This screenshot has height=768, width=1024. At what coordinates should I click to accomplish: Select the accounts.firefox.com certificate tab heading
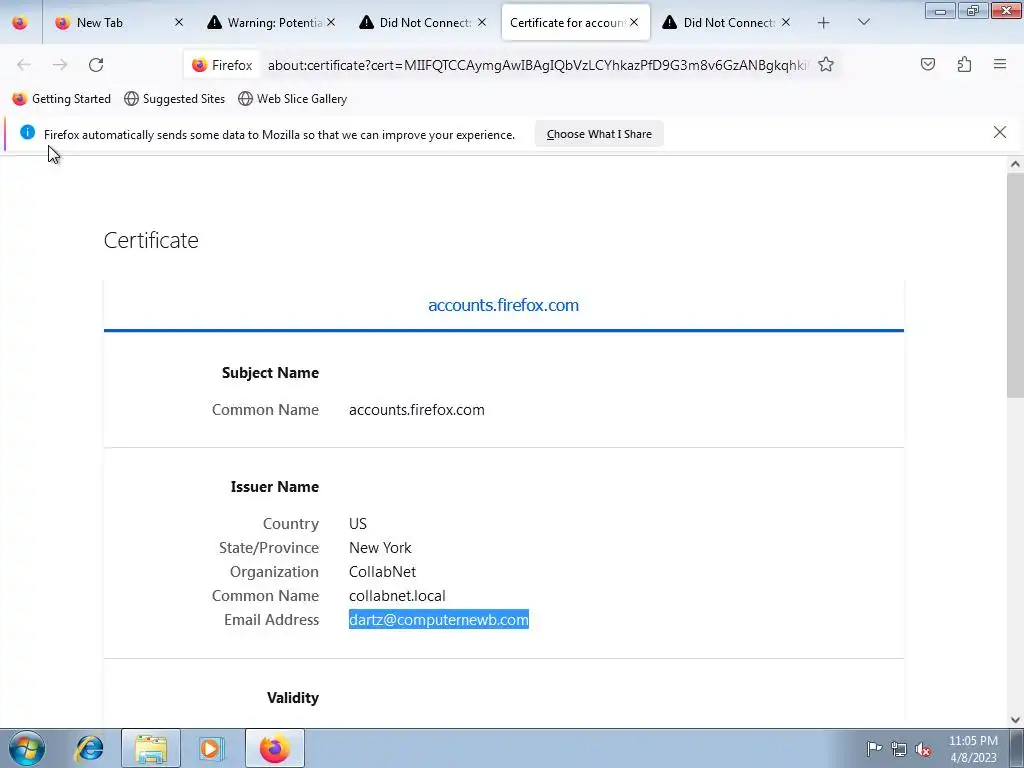coord(504,305)
